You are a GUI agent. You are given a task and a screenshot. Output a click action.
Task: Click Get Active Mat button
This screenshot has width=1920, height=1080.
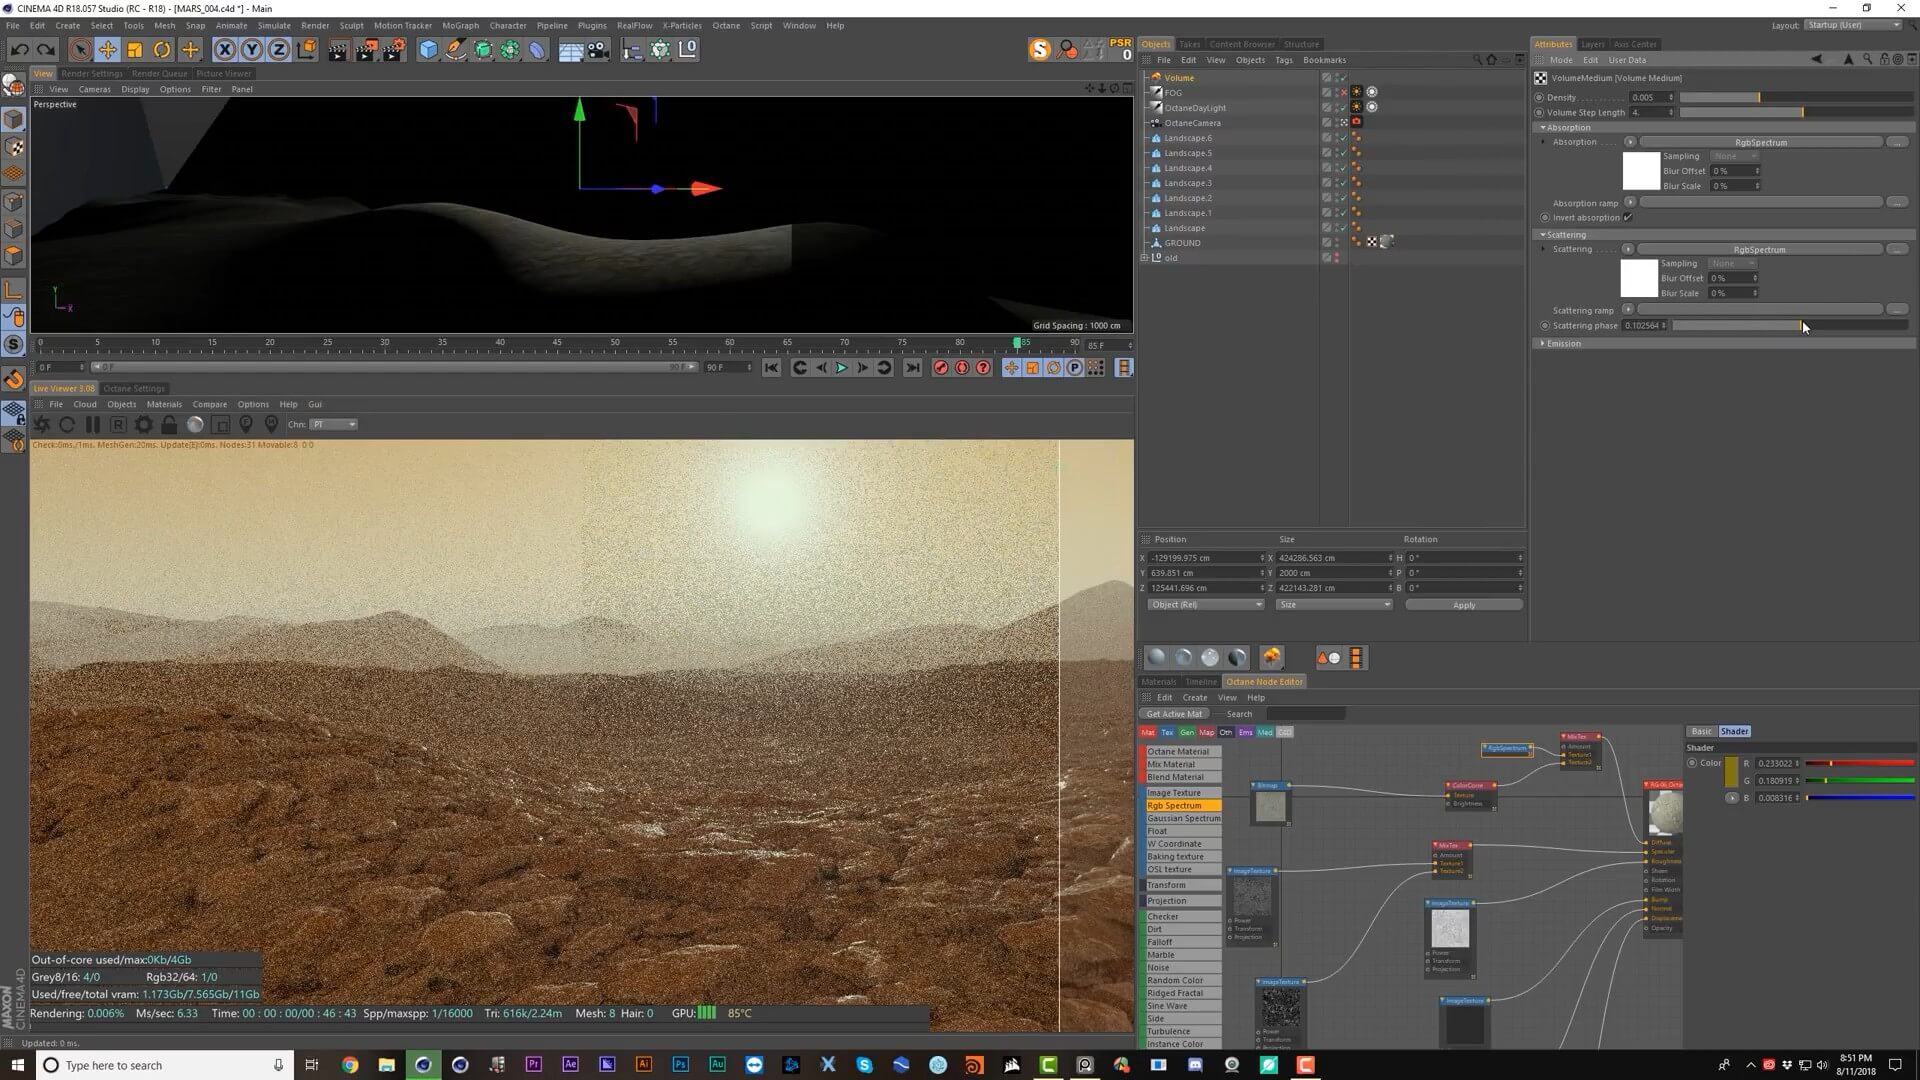tap(1174, 714)
